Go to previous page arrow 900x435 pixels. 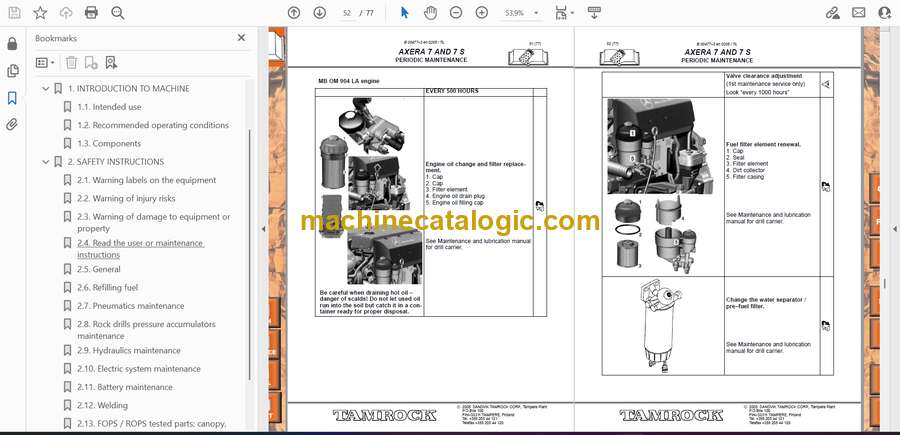pyautogui.click(x=294, y=13)
